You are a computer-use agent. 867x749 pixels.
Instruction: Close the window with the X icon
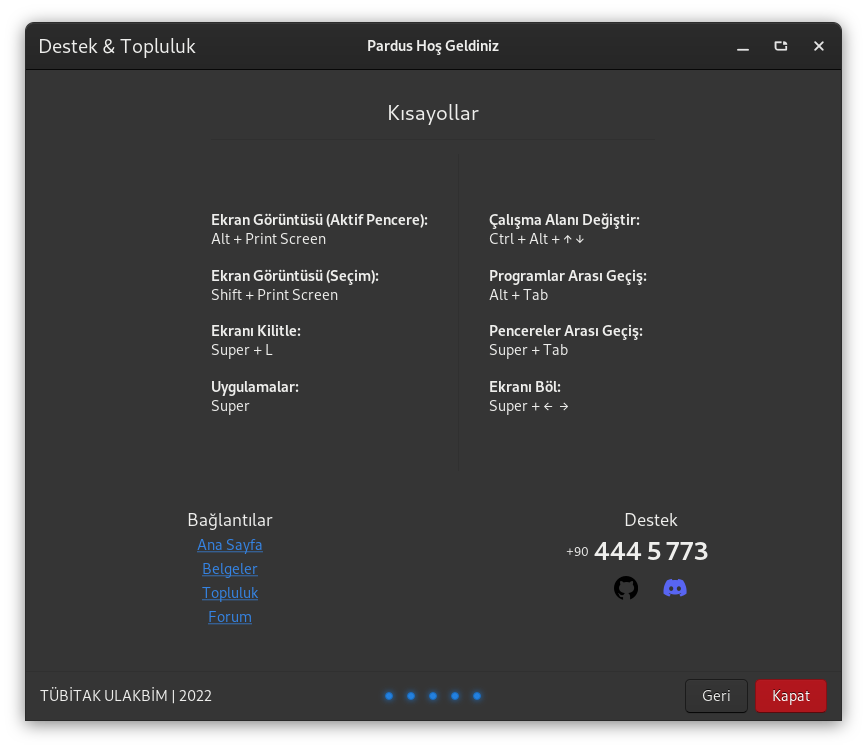819,46
